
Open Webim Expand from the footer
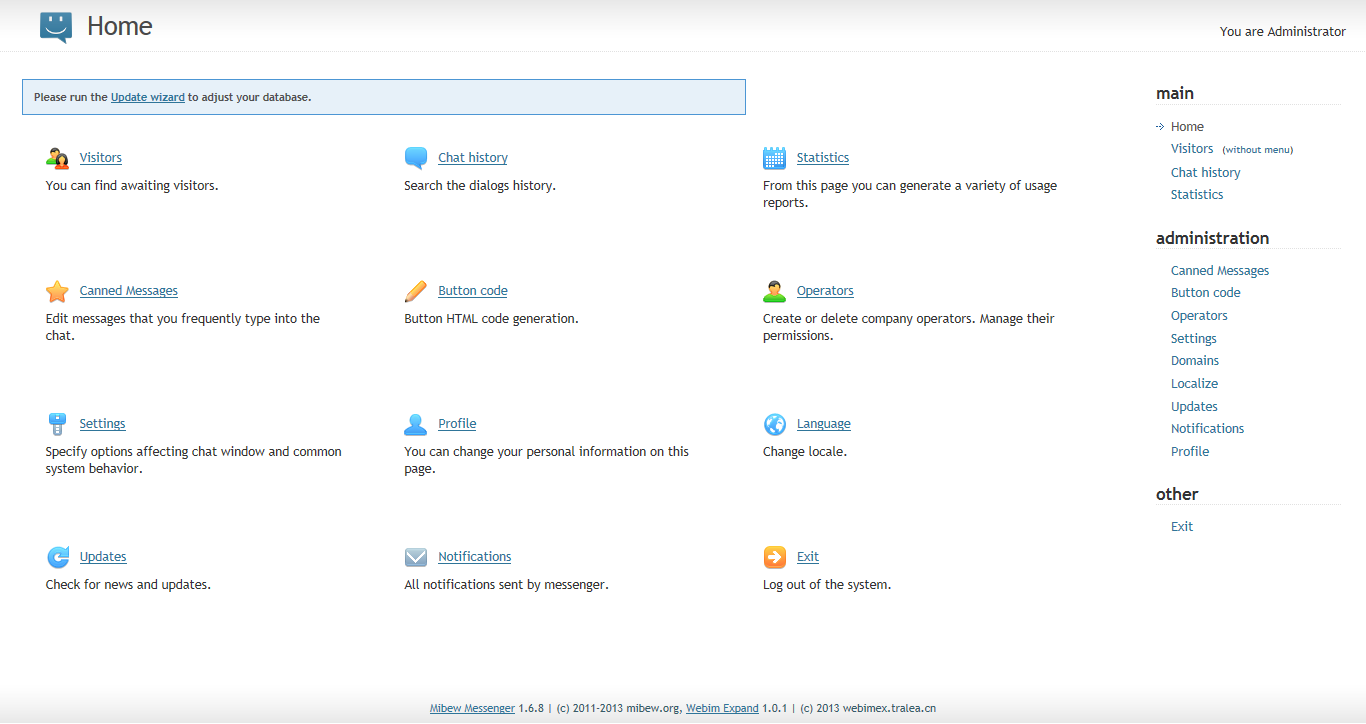coord(722,708)
